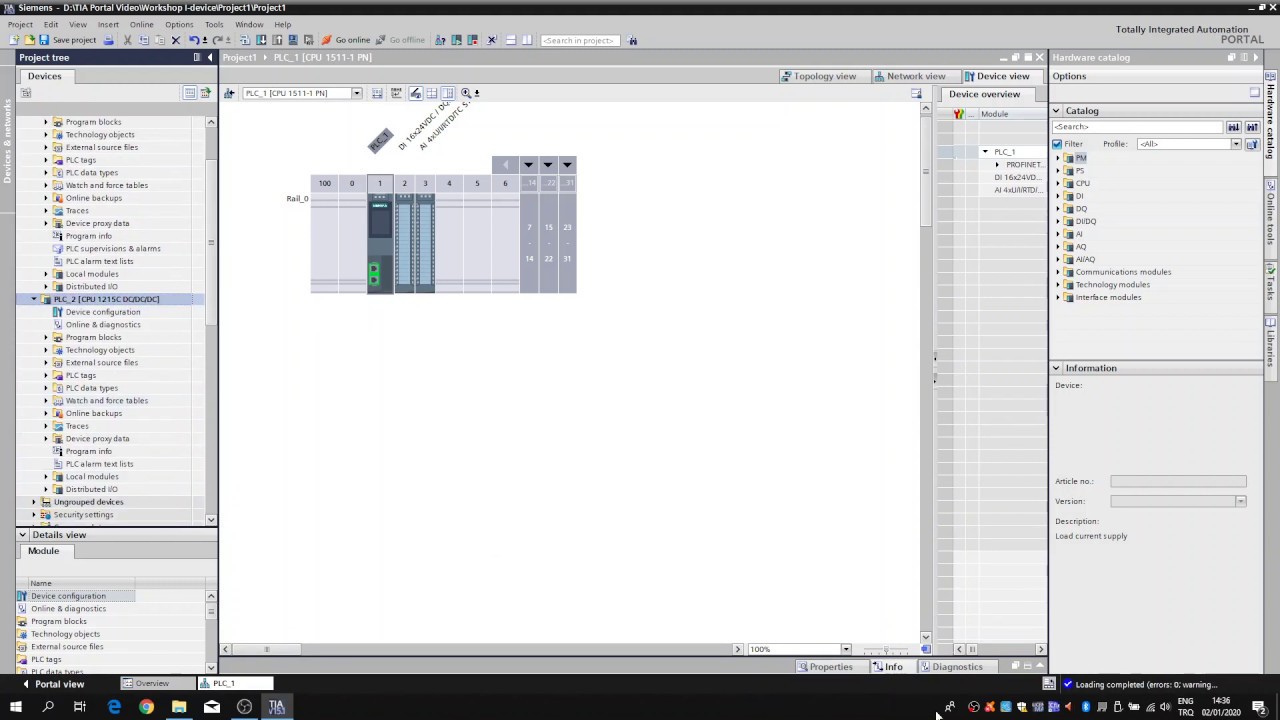The width and height of the screenshot is (1280, 720).
Task: Open the Online menu
Action: pos(141,24)
